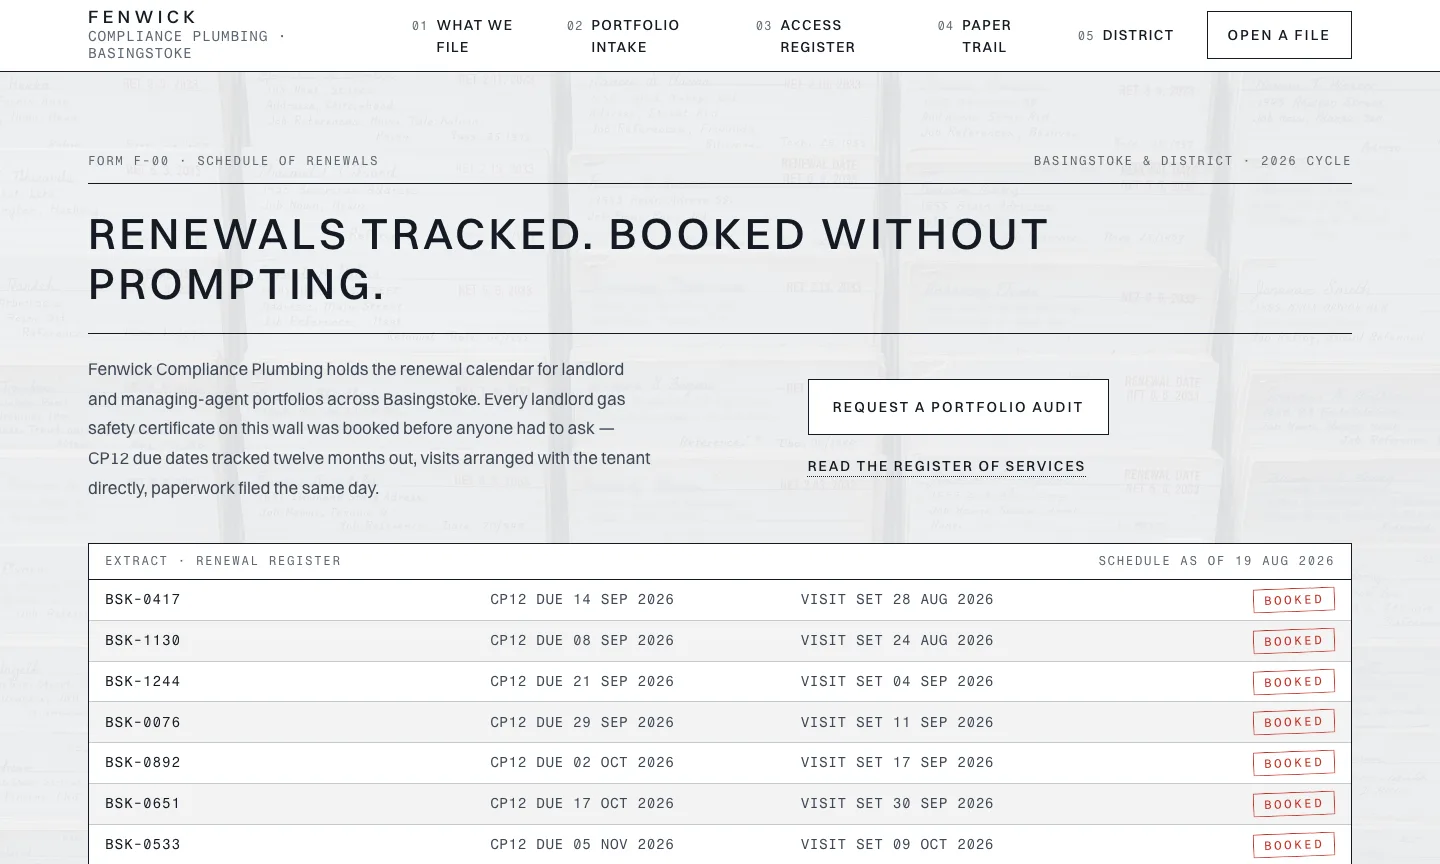The height and width of the screenshot is (864, 1440).
Task: Select row BSK-0651 reference
Action: (143, 804)
